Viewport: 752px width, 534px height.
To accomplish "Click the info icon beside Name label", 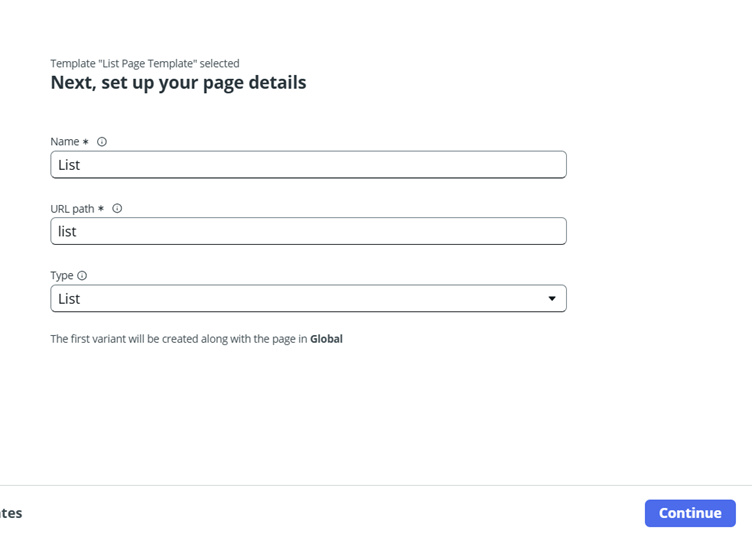I will [102, 142].
